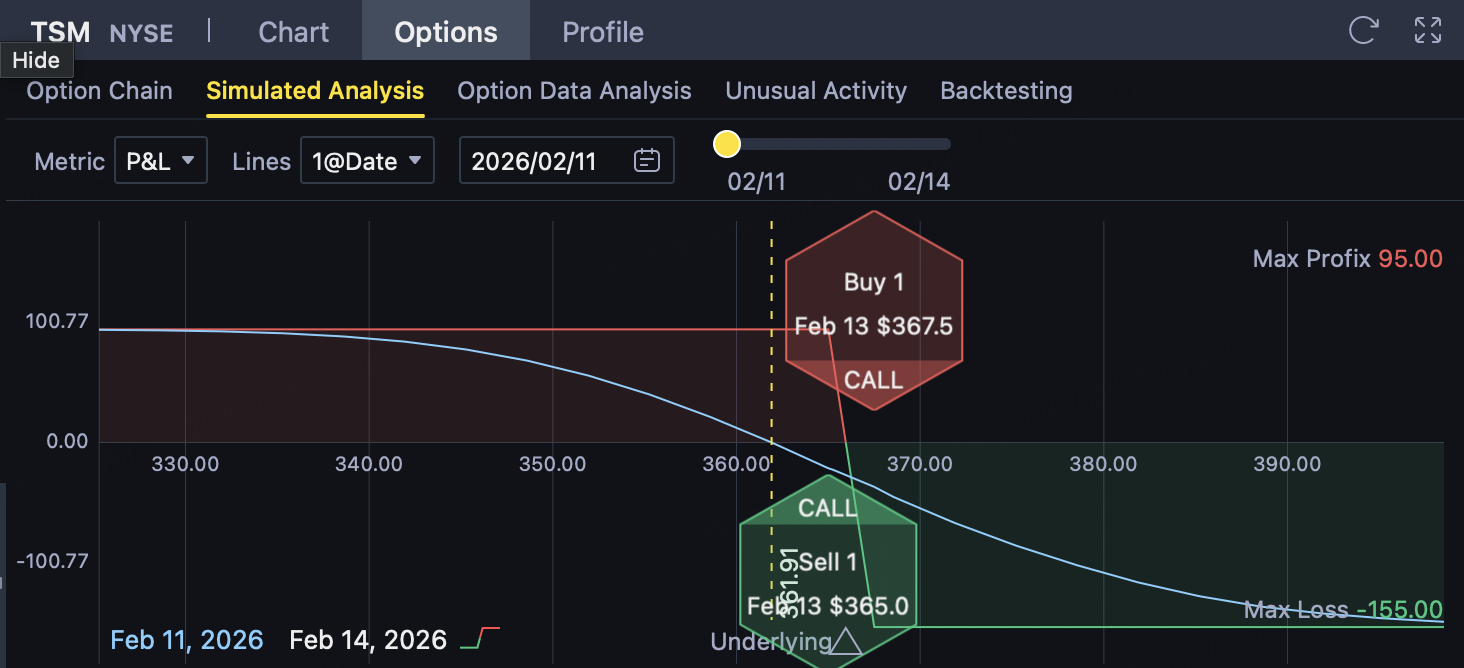
Task: Click the fullscreen expand icon
Action: click(x=1428, y=30)
